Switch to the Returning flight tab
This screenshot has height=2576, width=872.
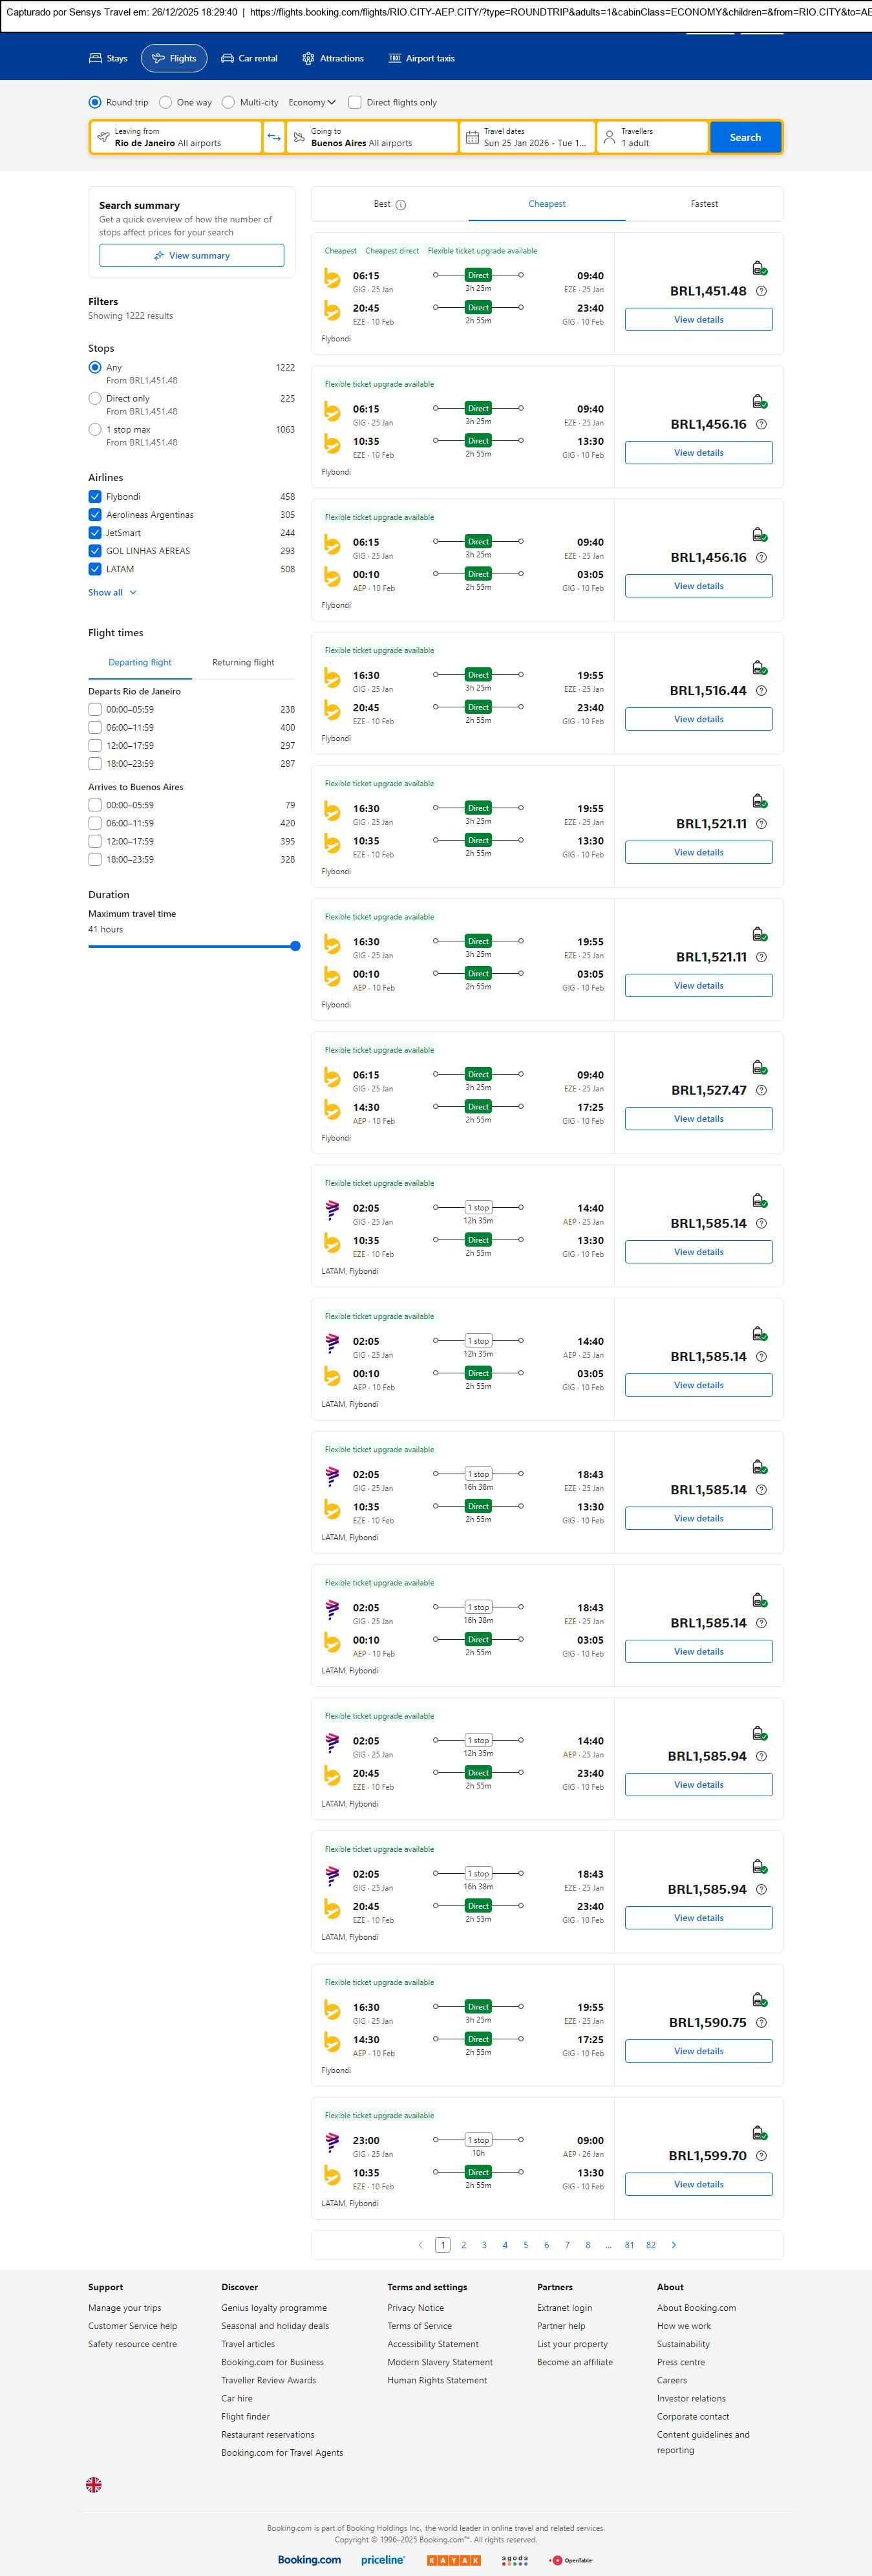click(243, 662)
